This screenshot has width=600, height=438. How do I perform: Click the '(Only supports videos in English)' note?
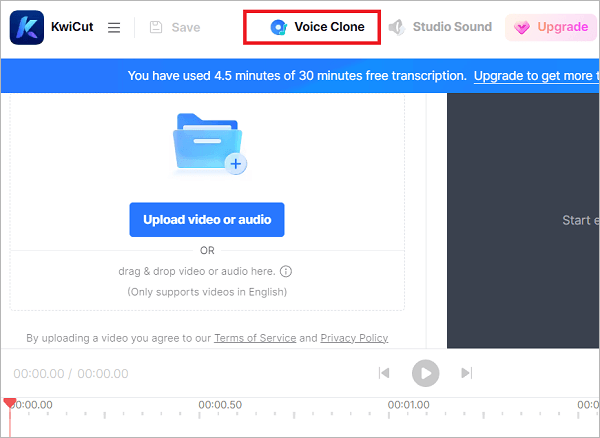point(207,292)
